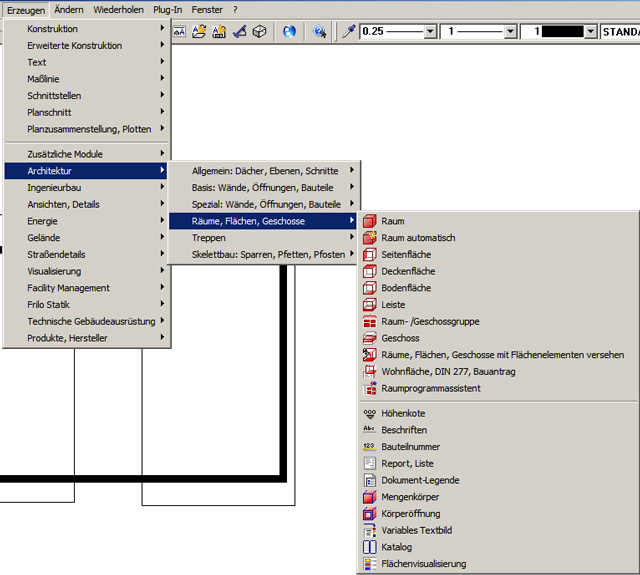640x575 pixels.
Task: Open the line type dropdown showing 1
Action: click(x=510, y=32)
